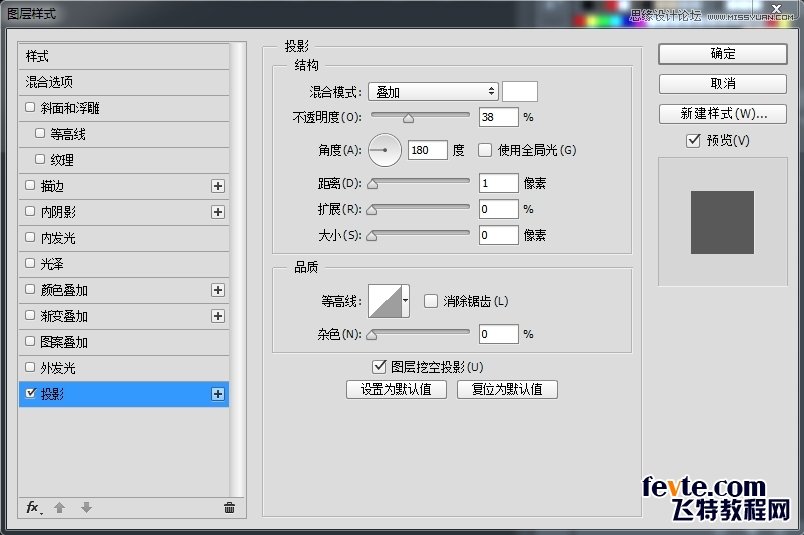Click the 取消 button
804x535 pixels.
pos(722,84)
